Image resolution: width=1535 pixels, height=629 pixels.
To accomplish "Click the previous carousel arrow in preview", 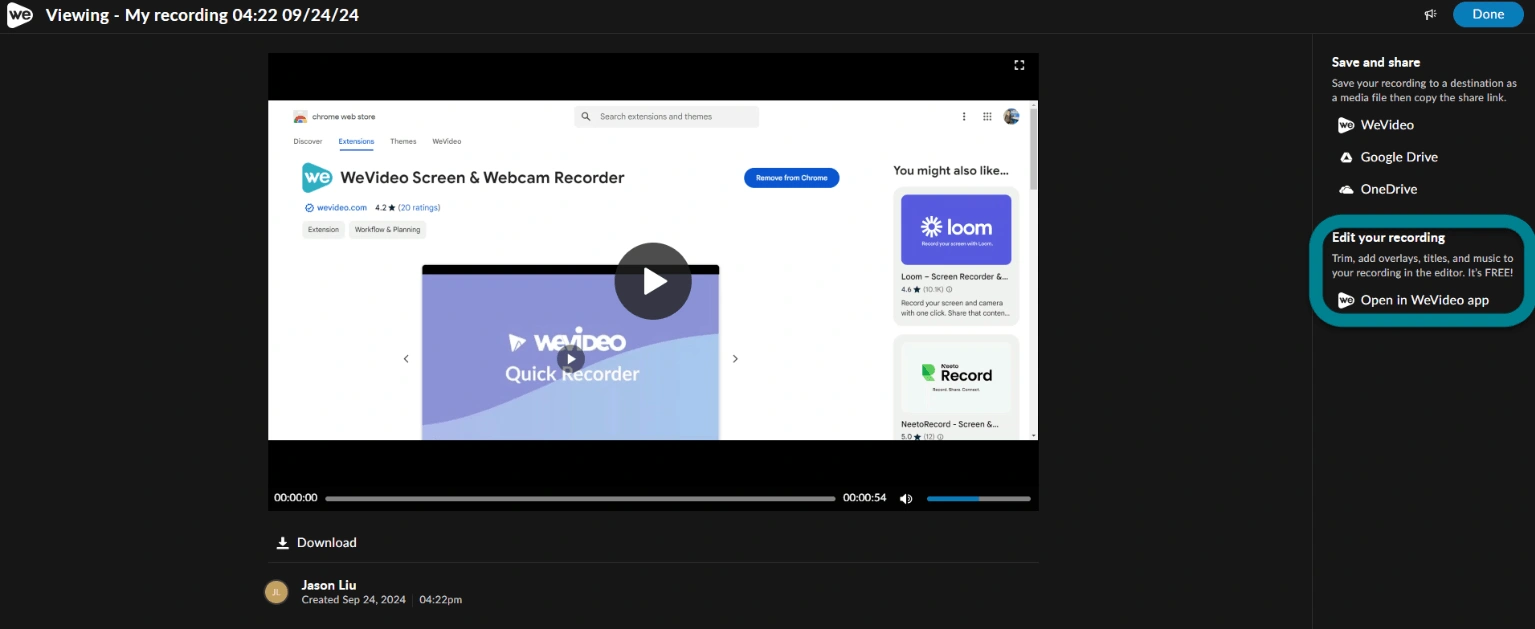I will (406, 359).
